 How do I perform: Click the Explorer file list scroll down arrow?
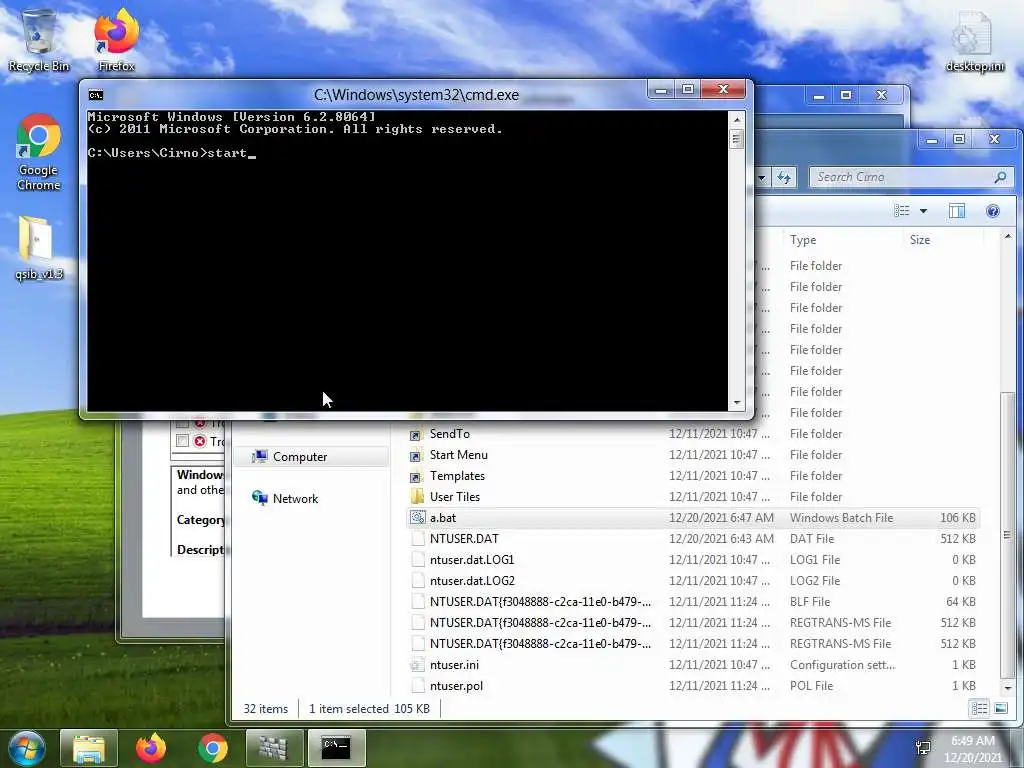point(1008,688)
